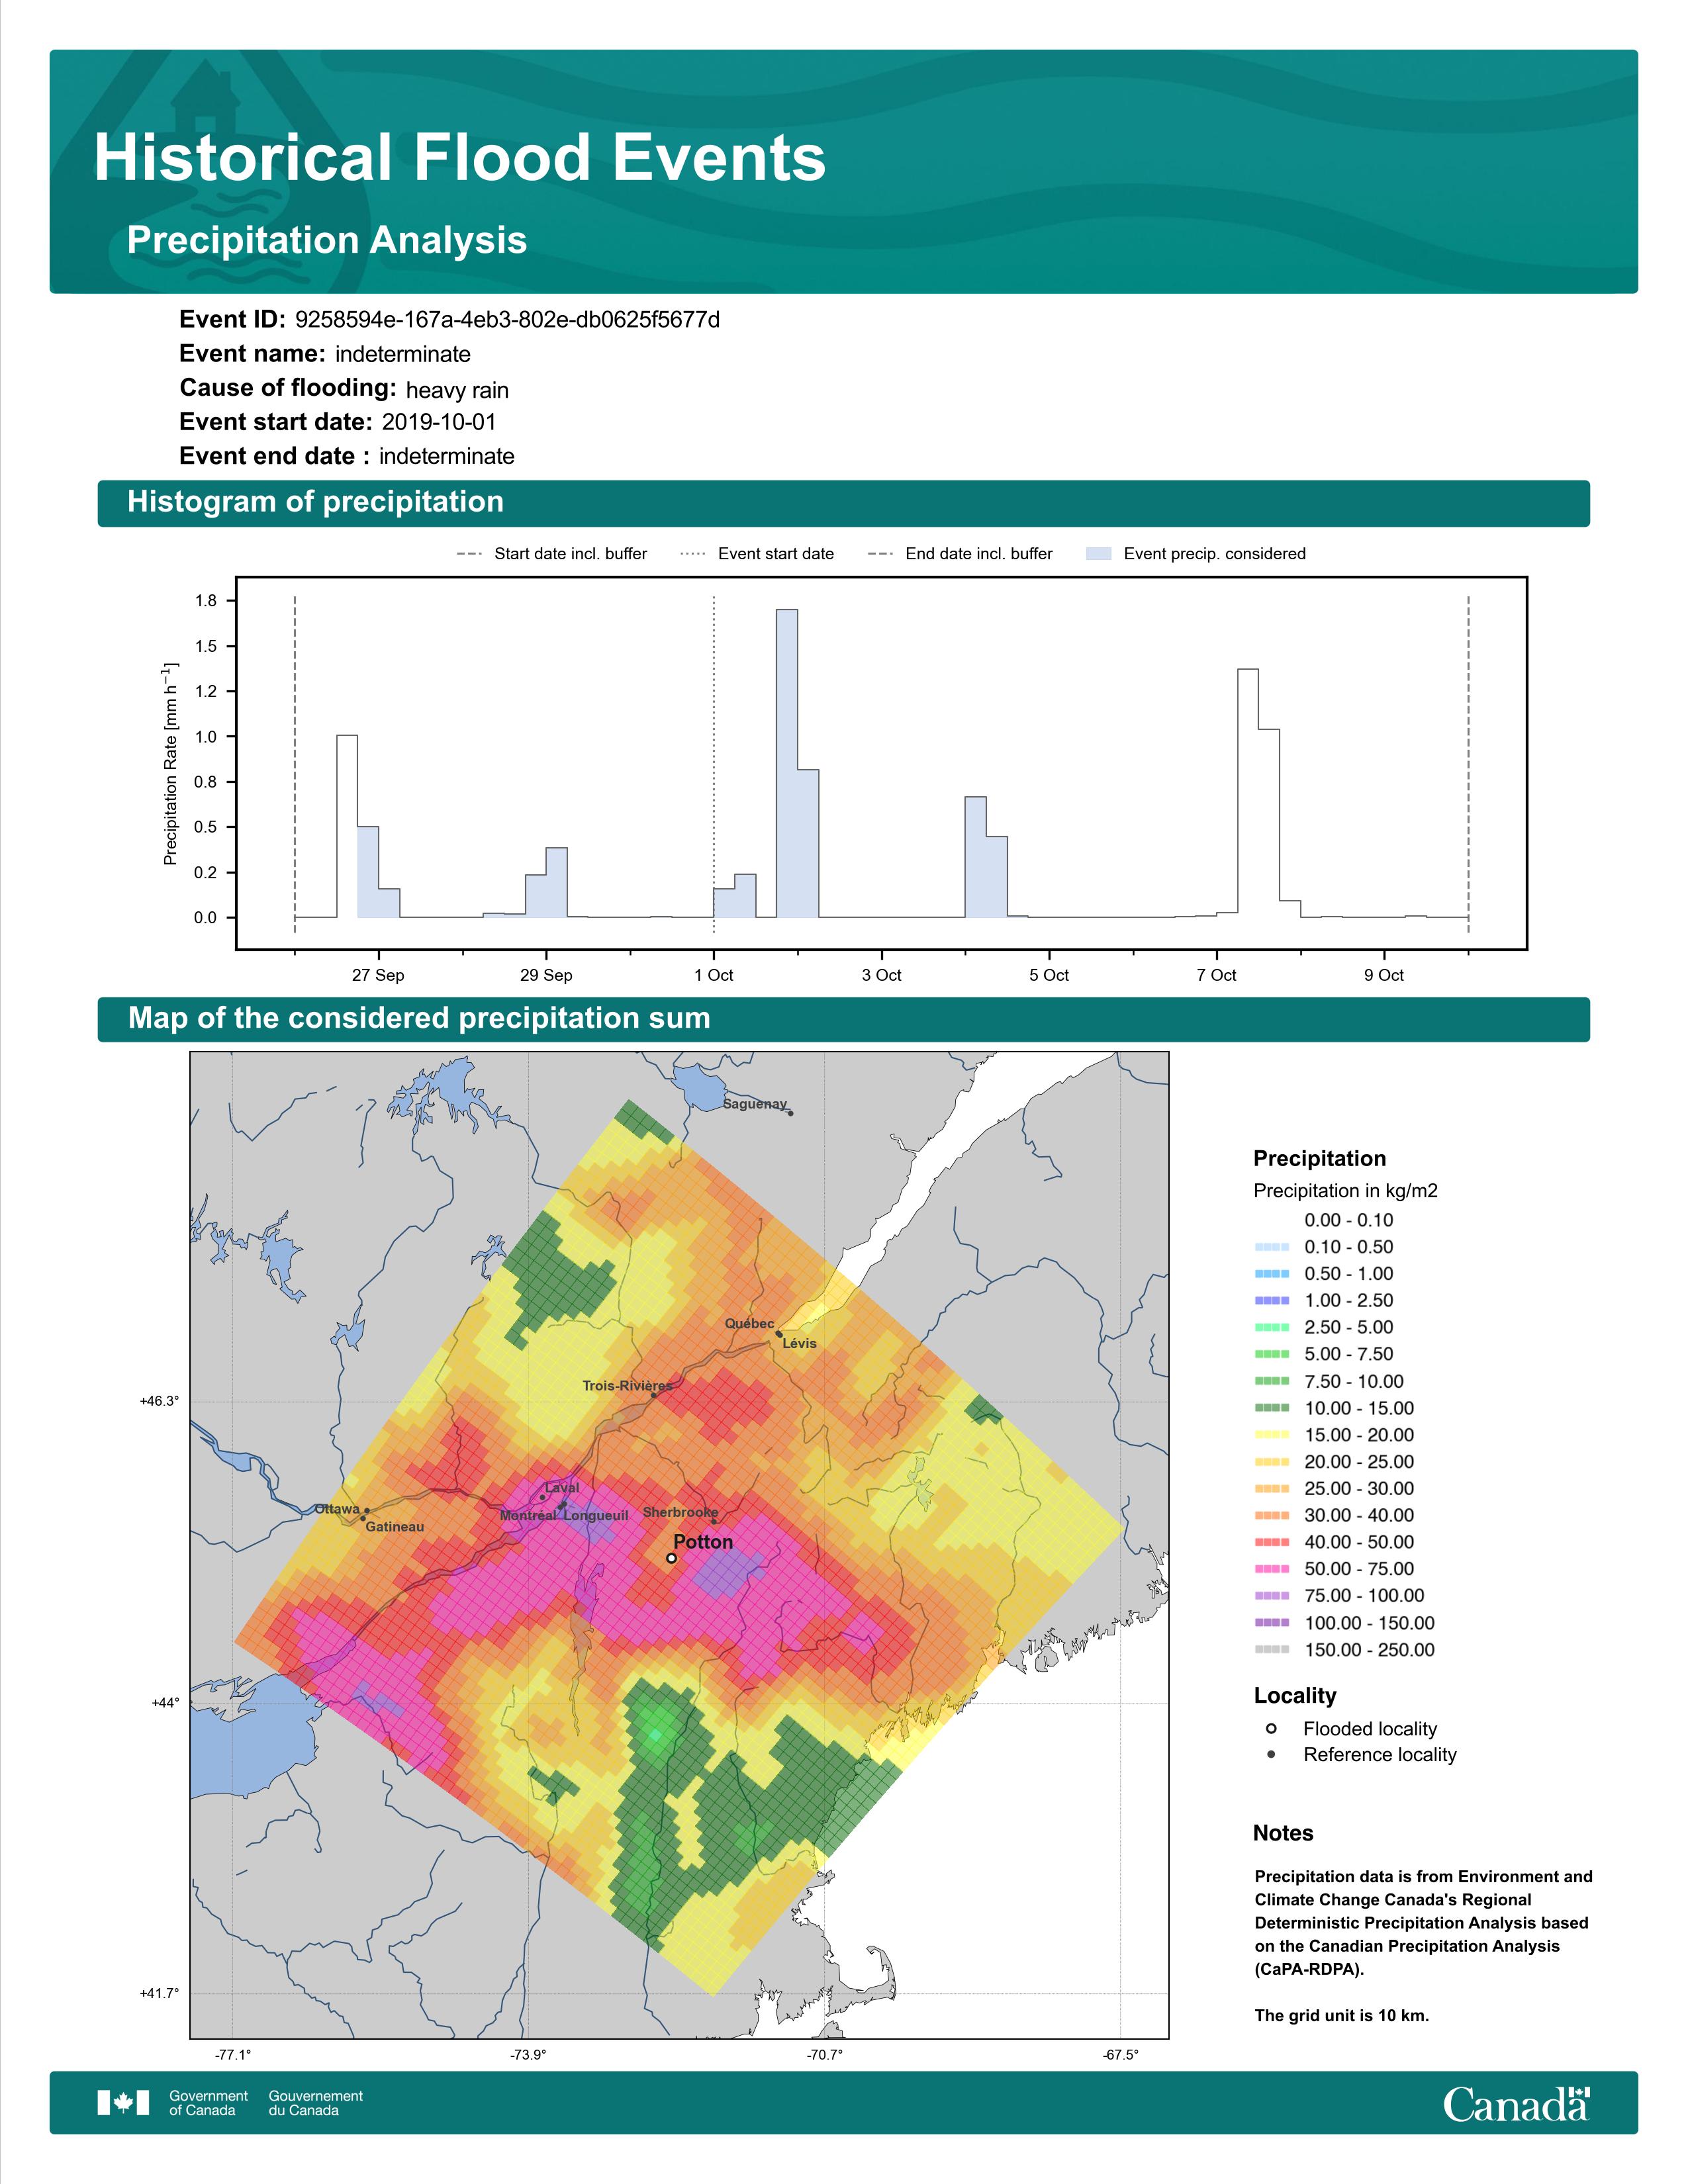Click the 15.00 - 20.00 yellow swatch

(x=1272, y=1435)
